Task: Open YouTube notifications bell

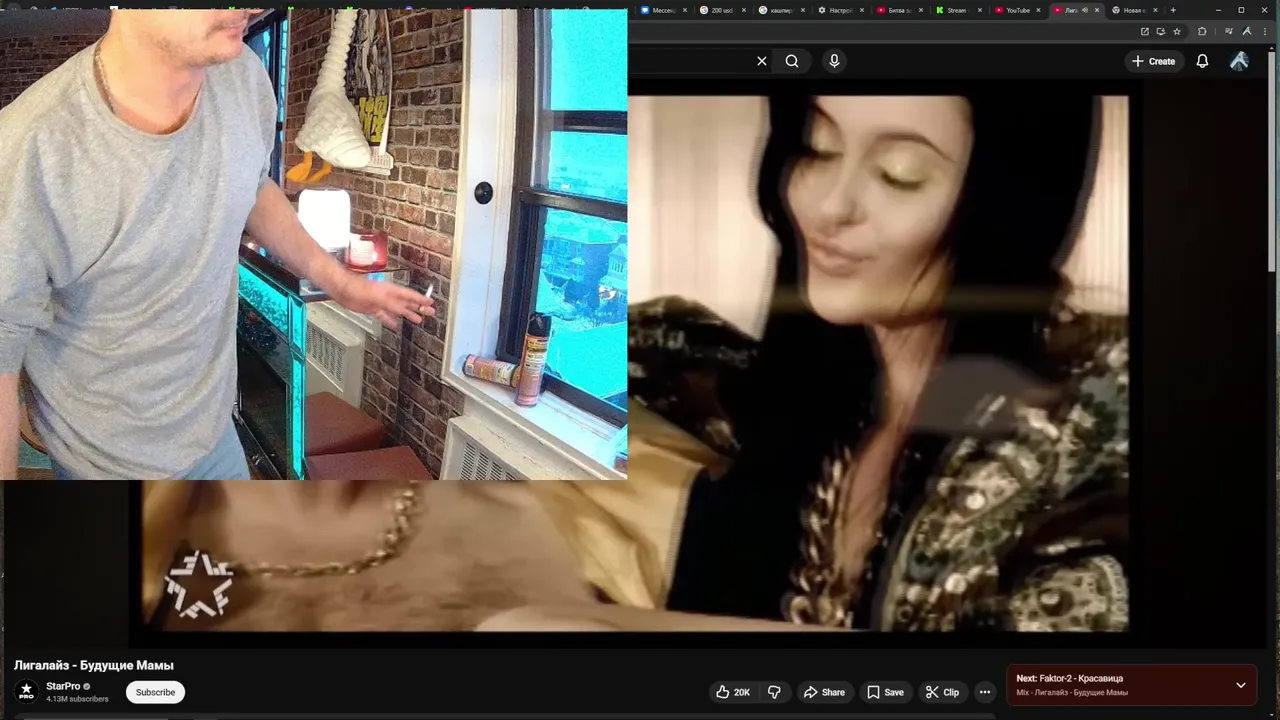Action: (x=1202, y=61)
